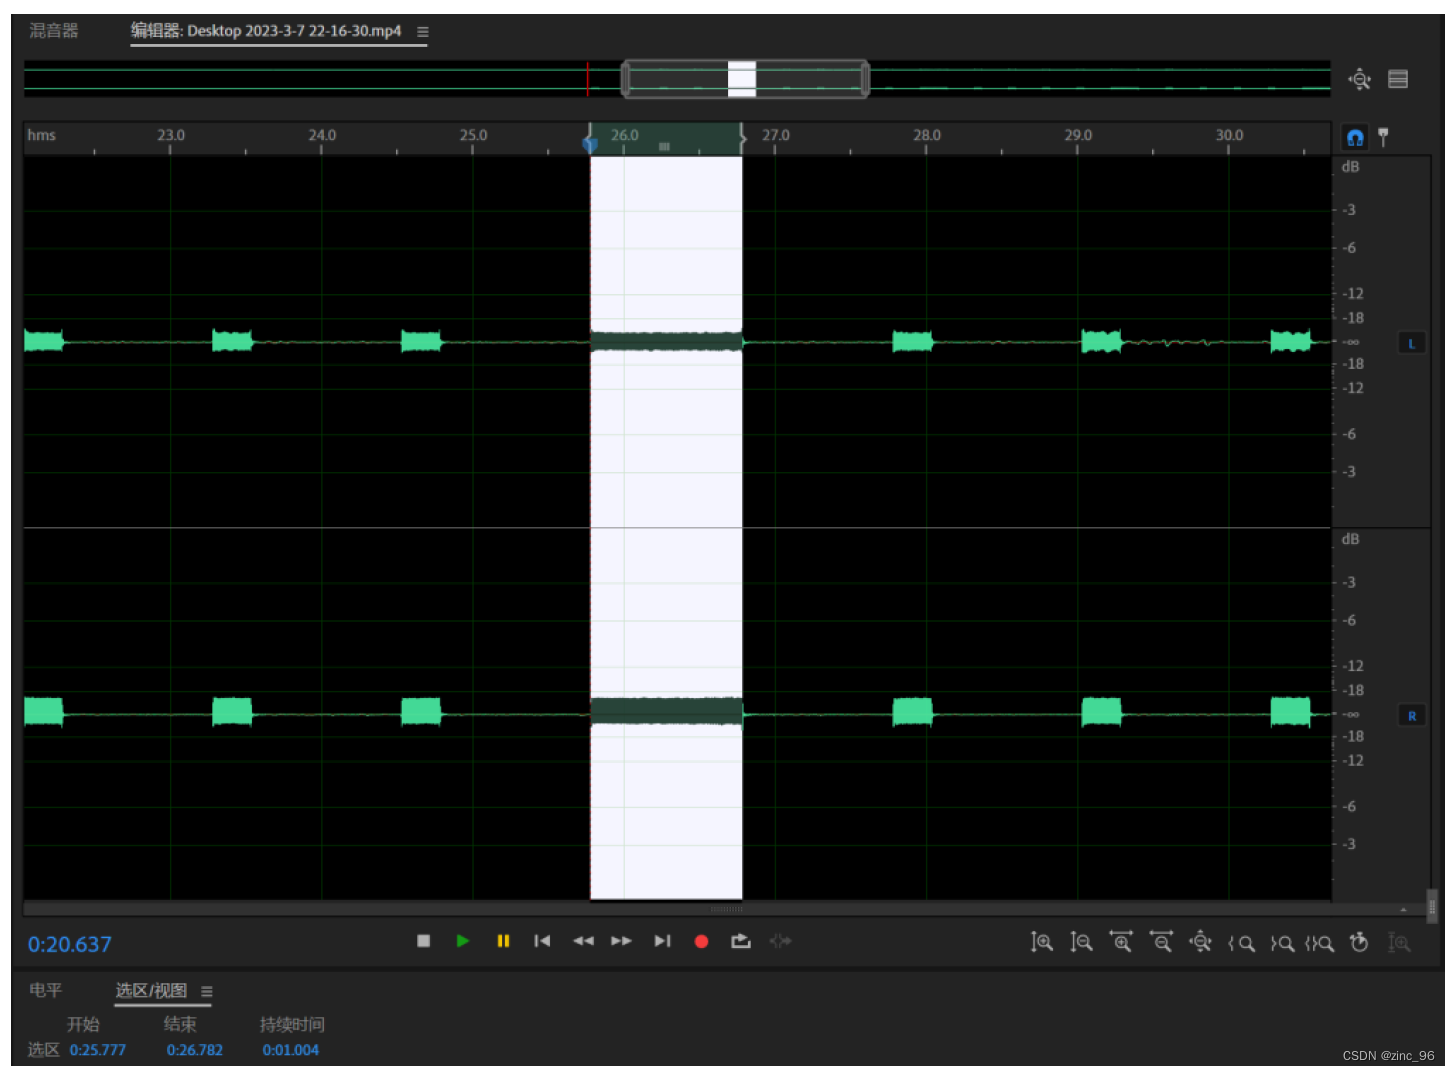Move playhead to next marker

coord(662,941)
